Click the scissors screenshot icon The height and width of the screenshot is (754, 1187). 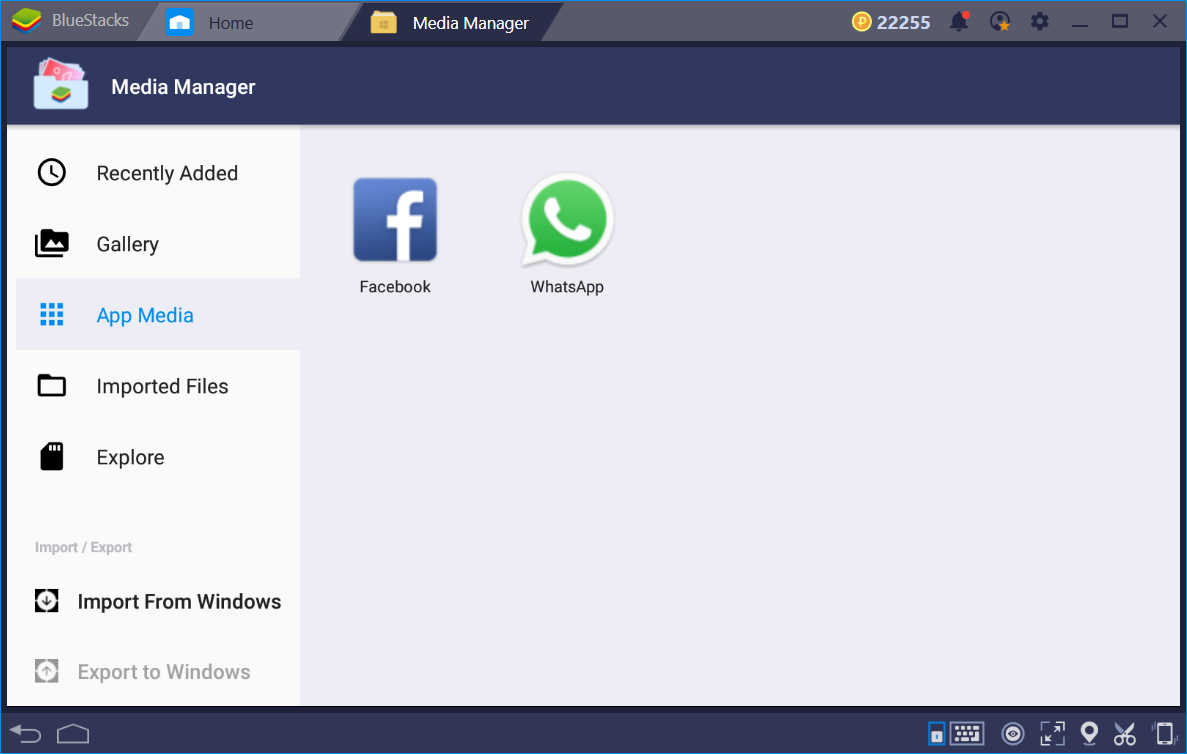pos(1125,734)
